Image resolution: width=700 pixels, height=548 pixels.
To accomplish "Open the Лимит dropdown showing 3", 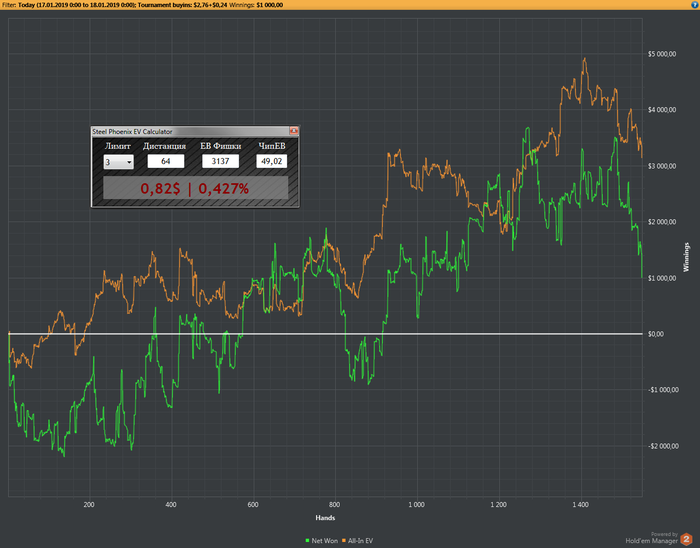I will click(118, 162).
